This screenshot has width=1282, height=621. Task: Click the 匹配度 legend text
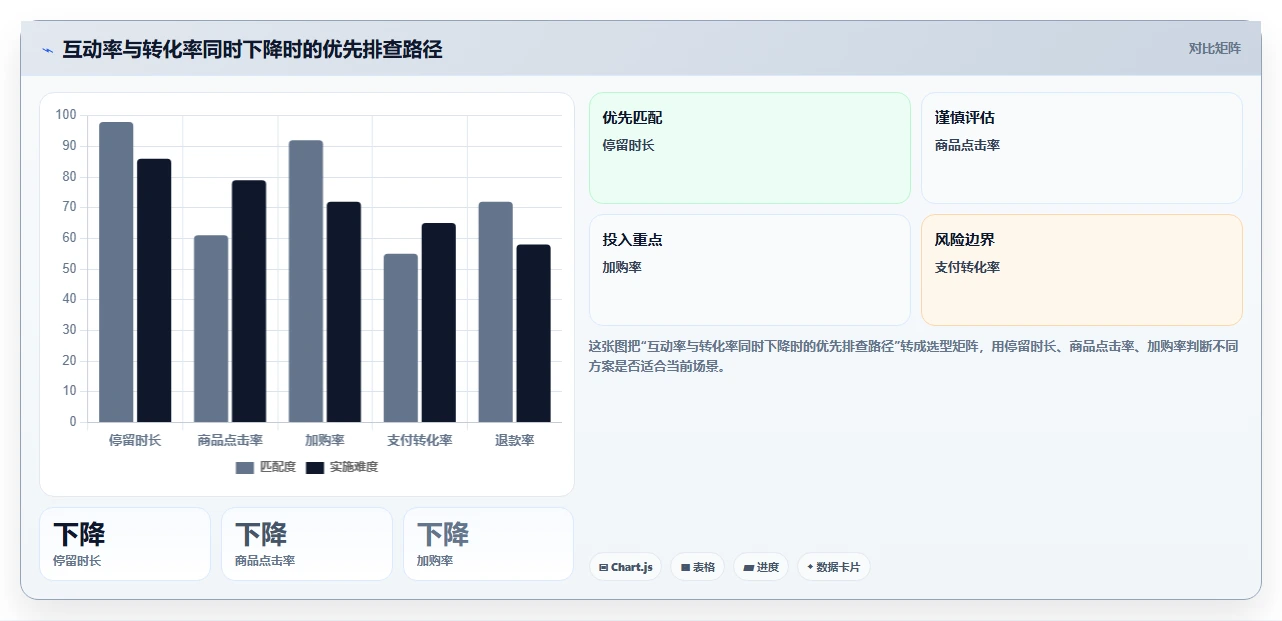[x=278, y=467]
